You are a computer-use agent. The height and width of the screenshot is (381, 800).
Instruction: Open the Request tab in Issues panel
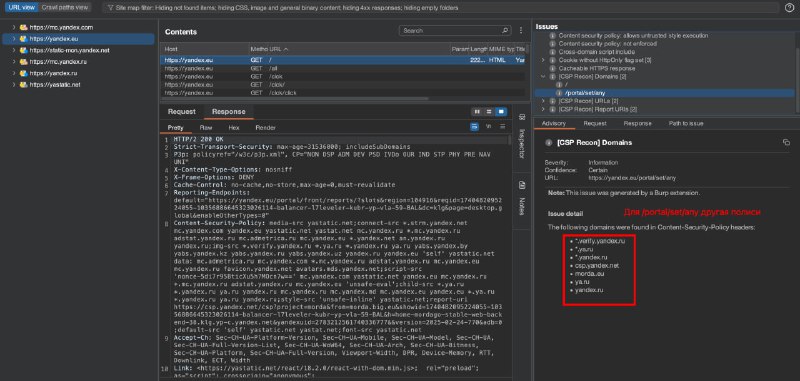(595, 123)
